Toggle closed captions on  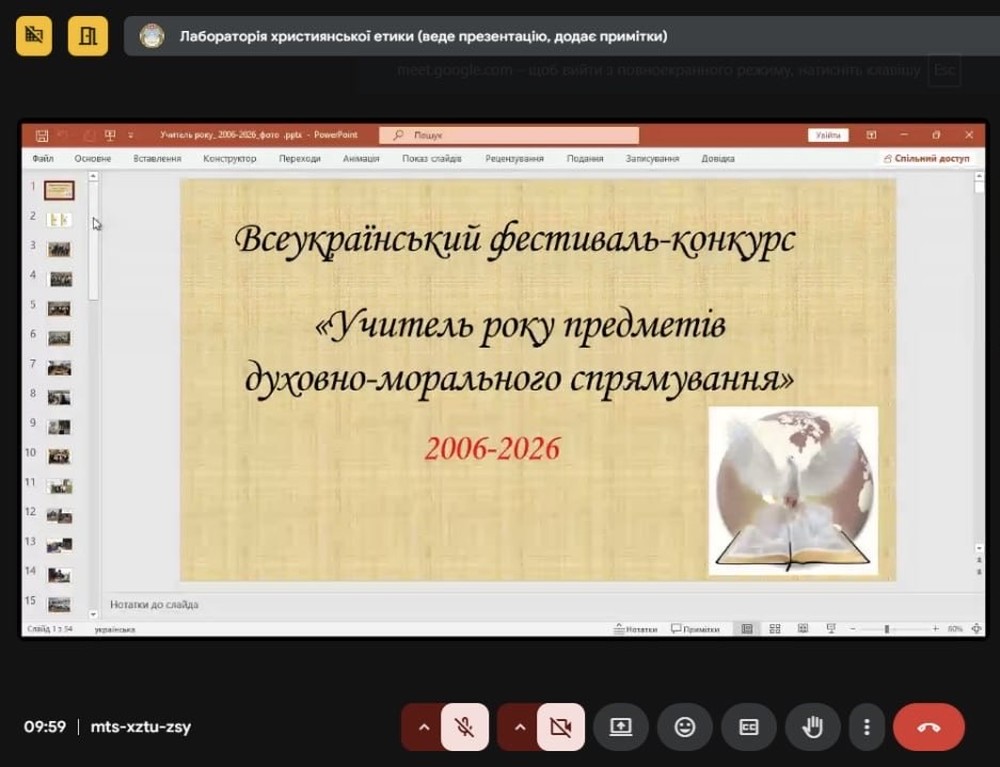(749, 727)
